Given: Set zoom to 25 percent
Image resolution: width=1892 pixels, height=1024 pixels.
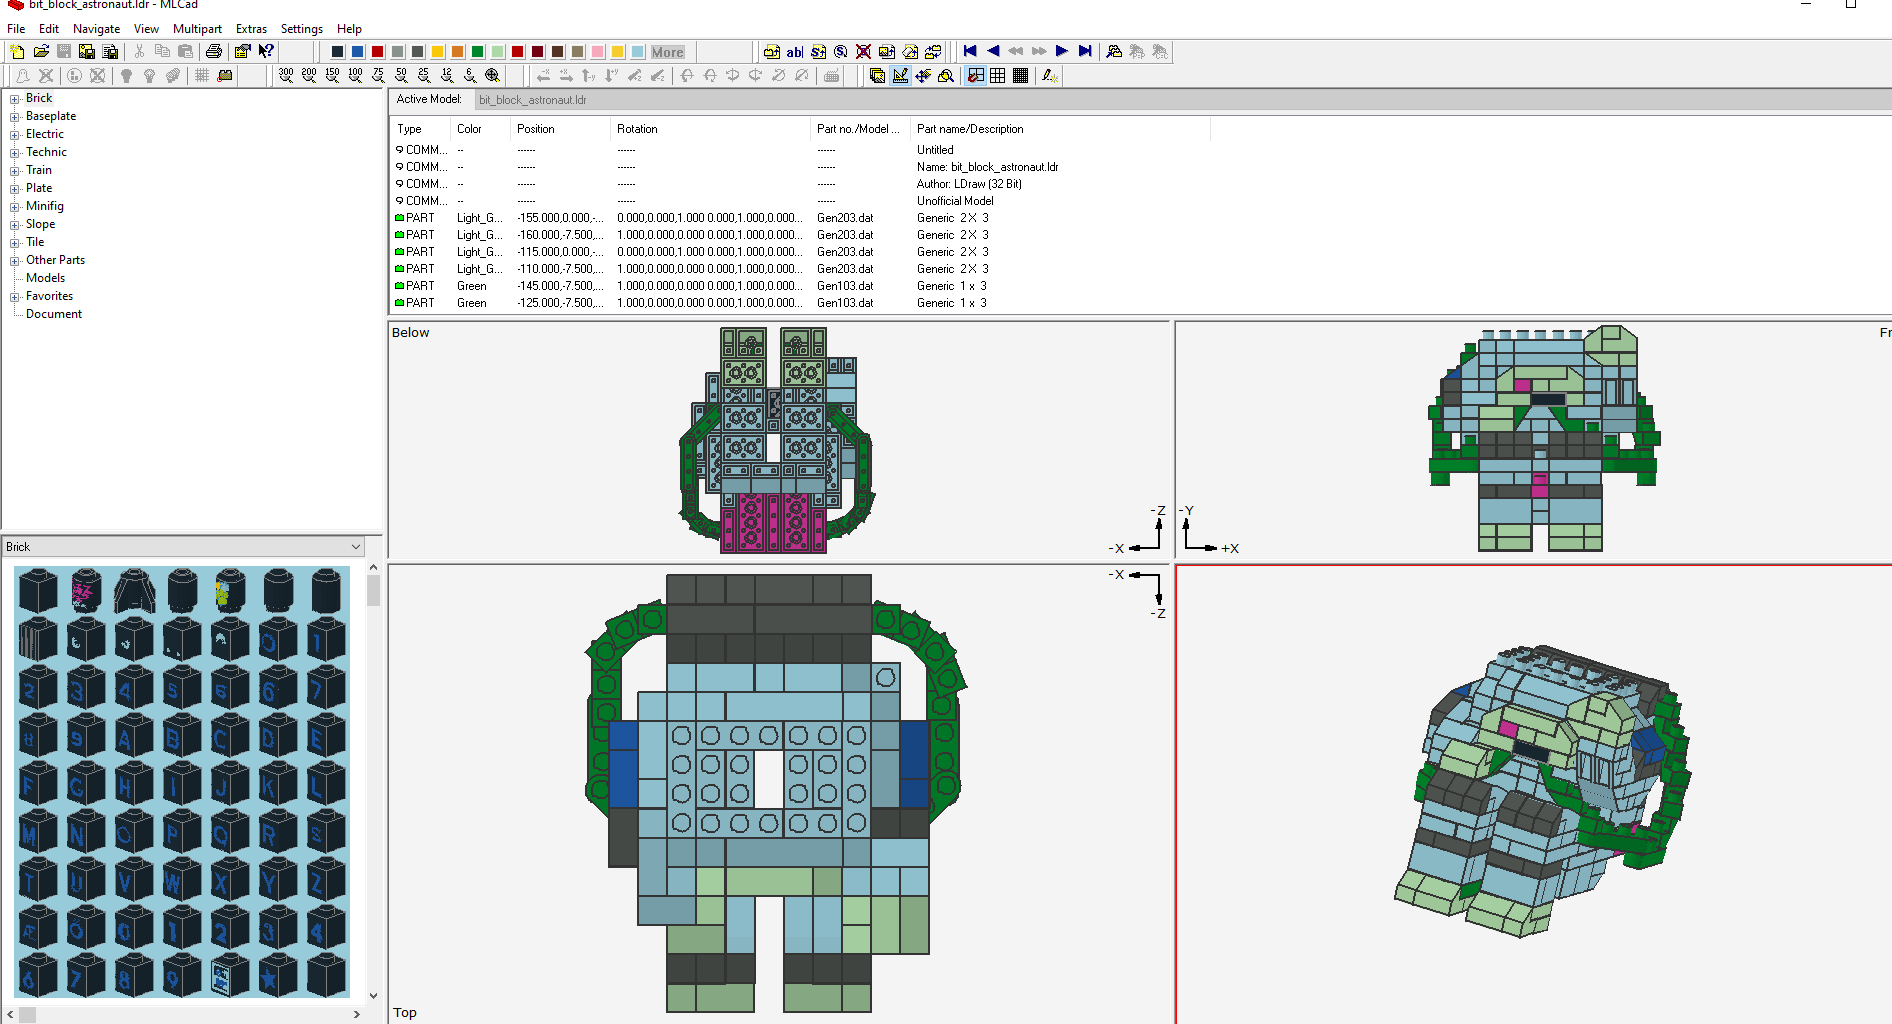Looking at the screenshot, I should click(x=424, y=76).
